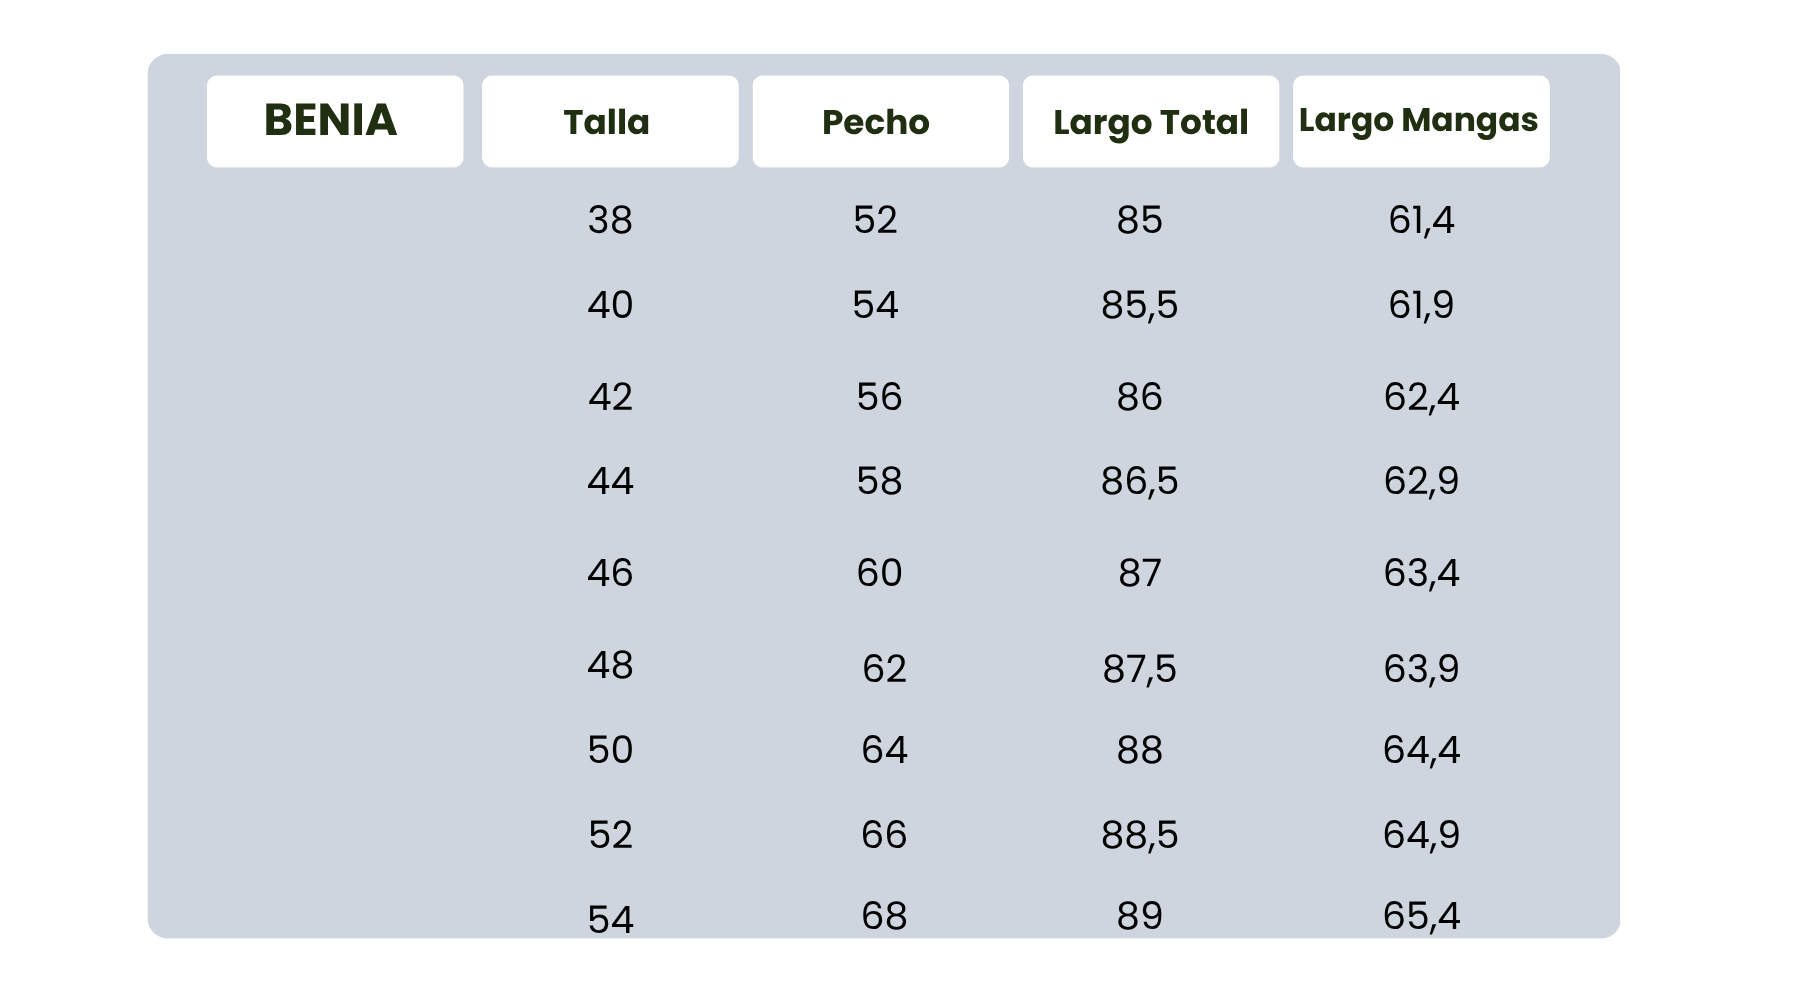Select Pecho value 60
Viewport: 1800px width, 1000px height.
[x=879, y=573]
